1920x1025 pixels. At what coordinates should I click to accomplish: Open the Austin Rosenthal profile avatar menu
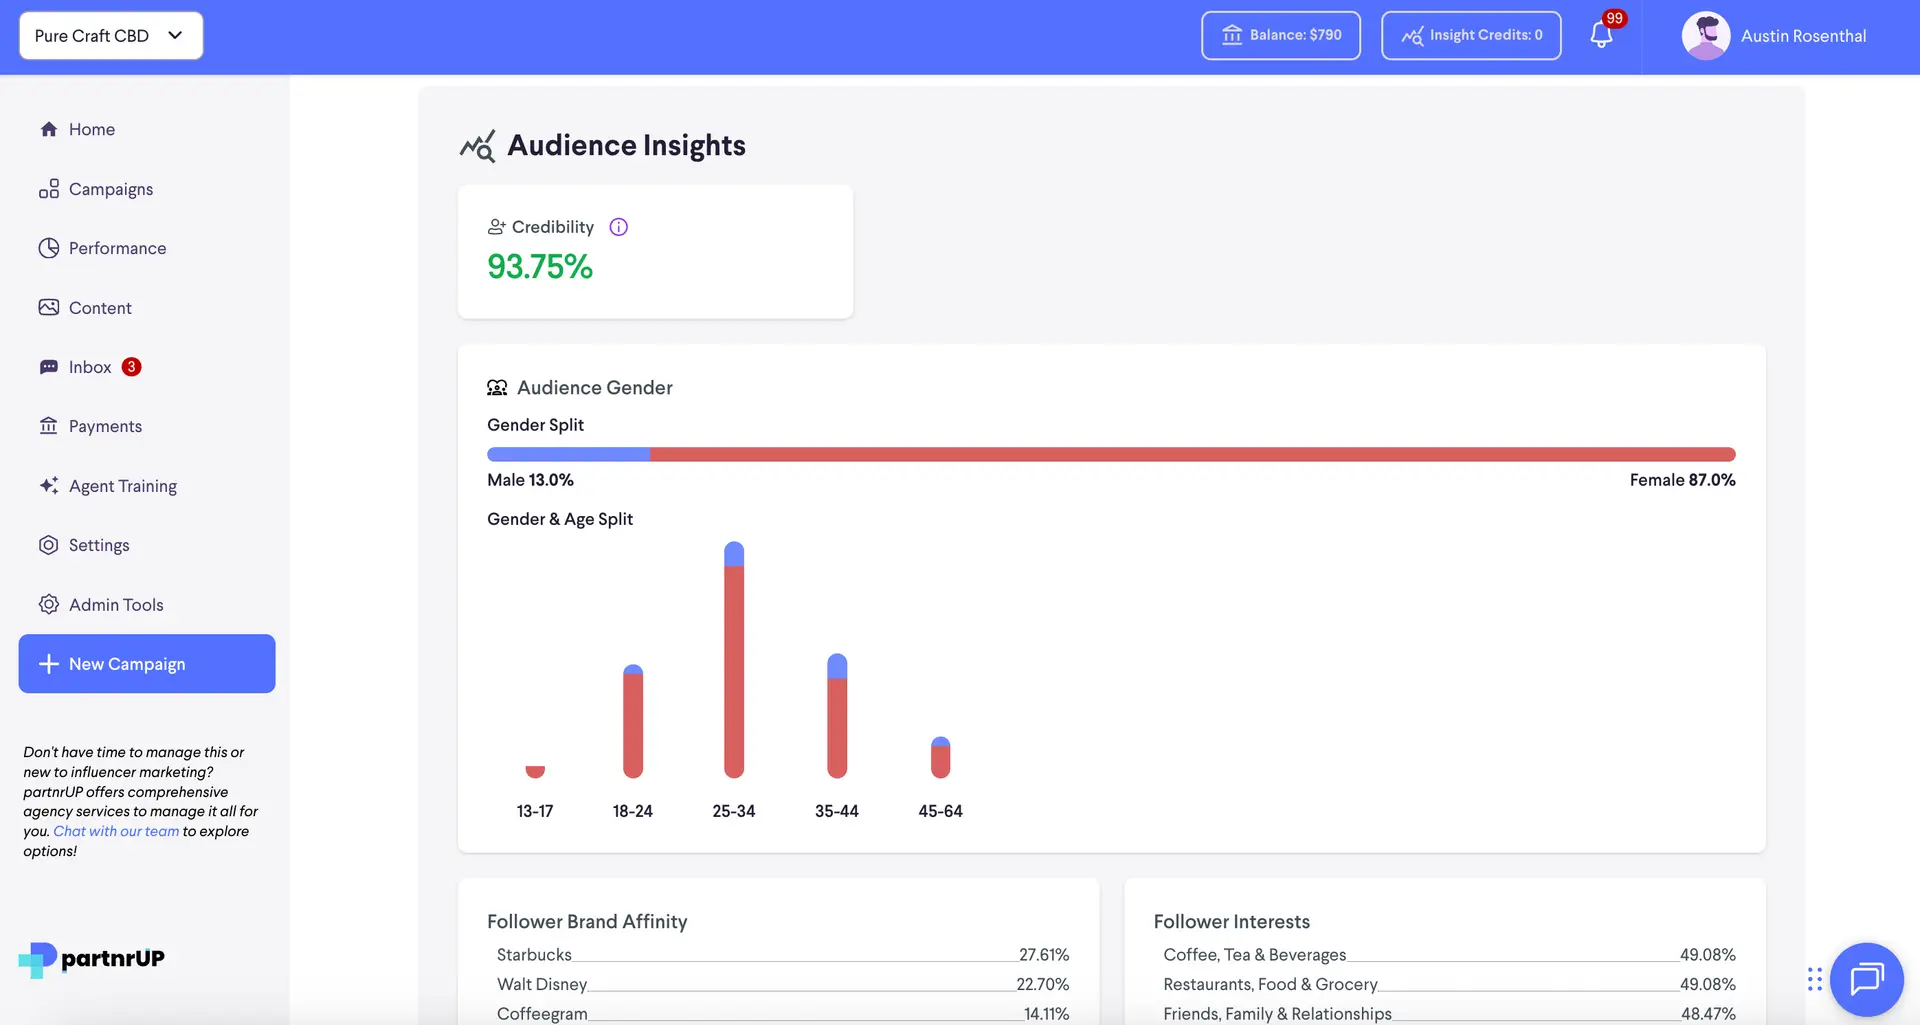pos(1705,35)
